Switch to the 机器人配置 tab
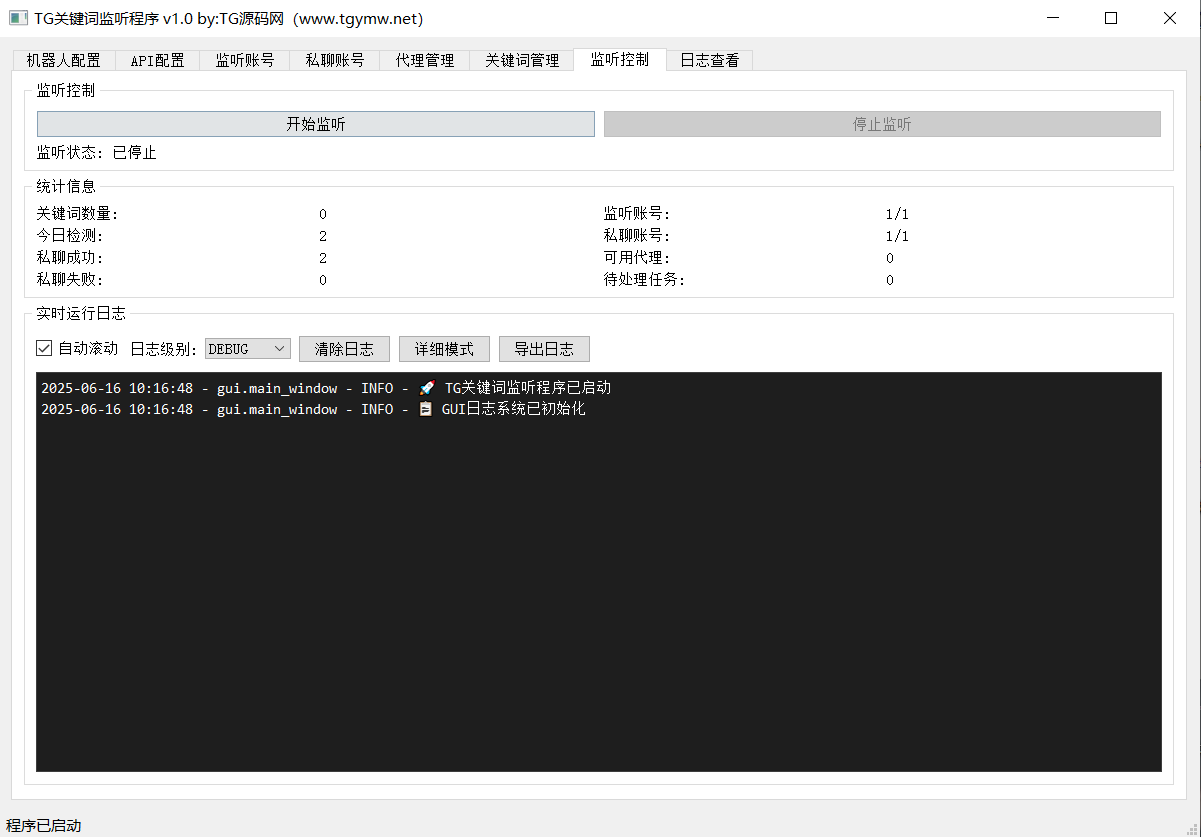The image size is (1201, 837). [x=64, y=61]
